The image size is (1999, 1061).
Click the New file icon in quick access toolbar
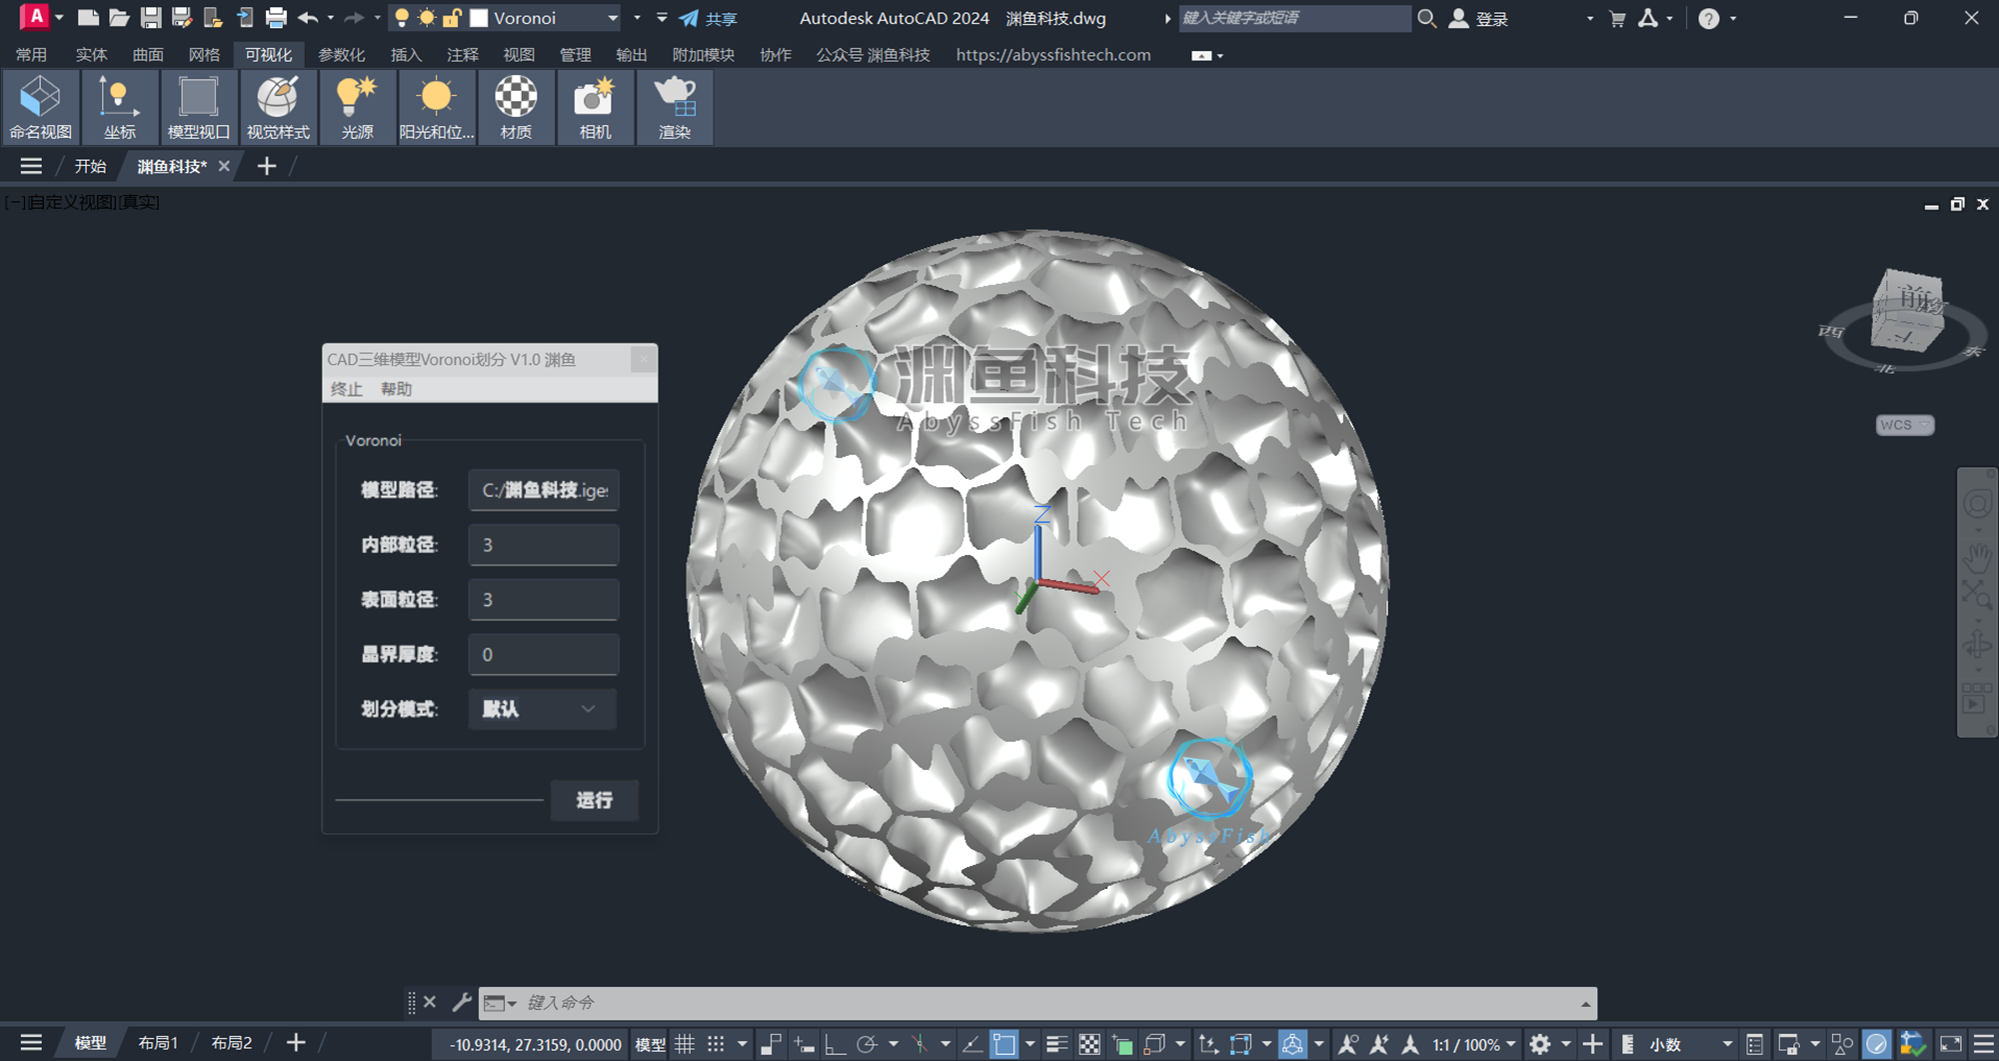88,18
